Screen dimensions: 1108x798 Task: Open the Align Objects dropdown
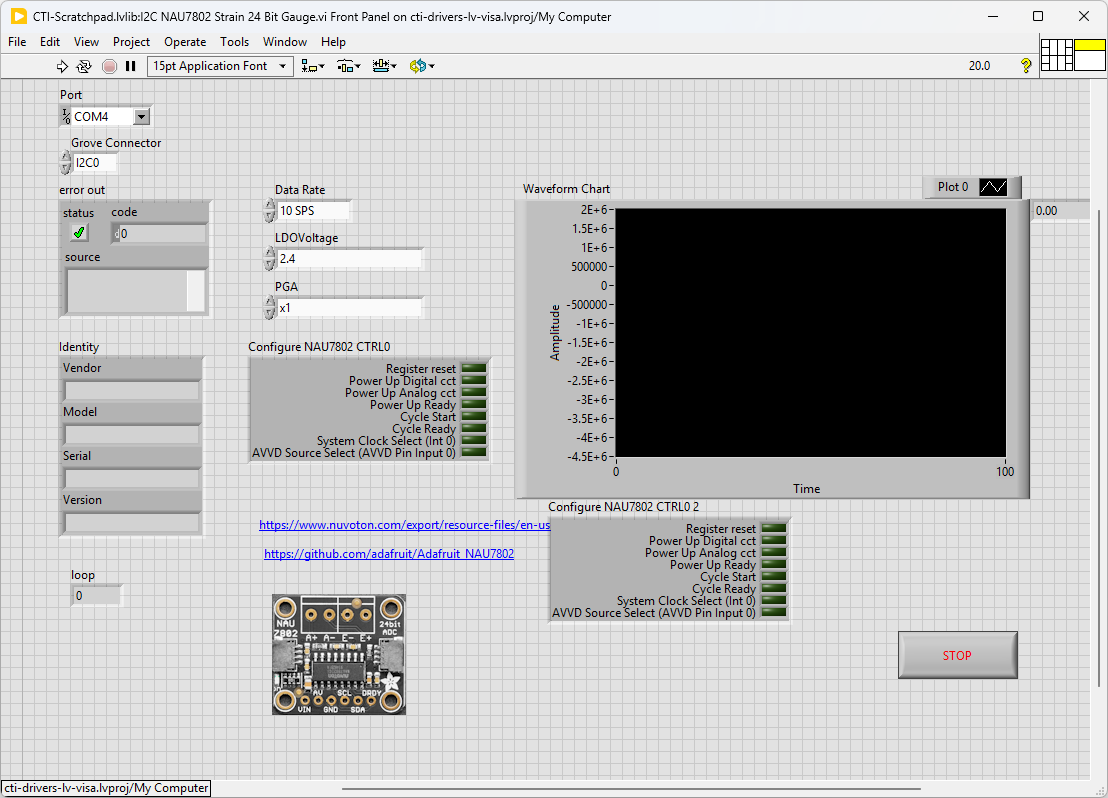tap(313, 66)
